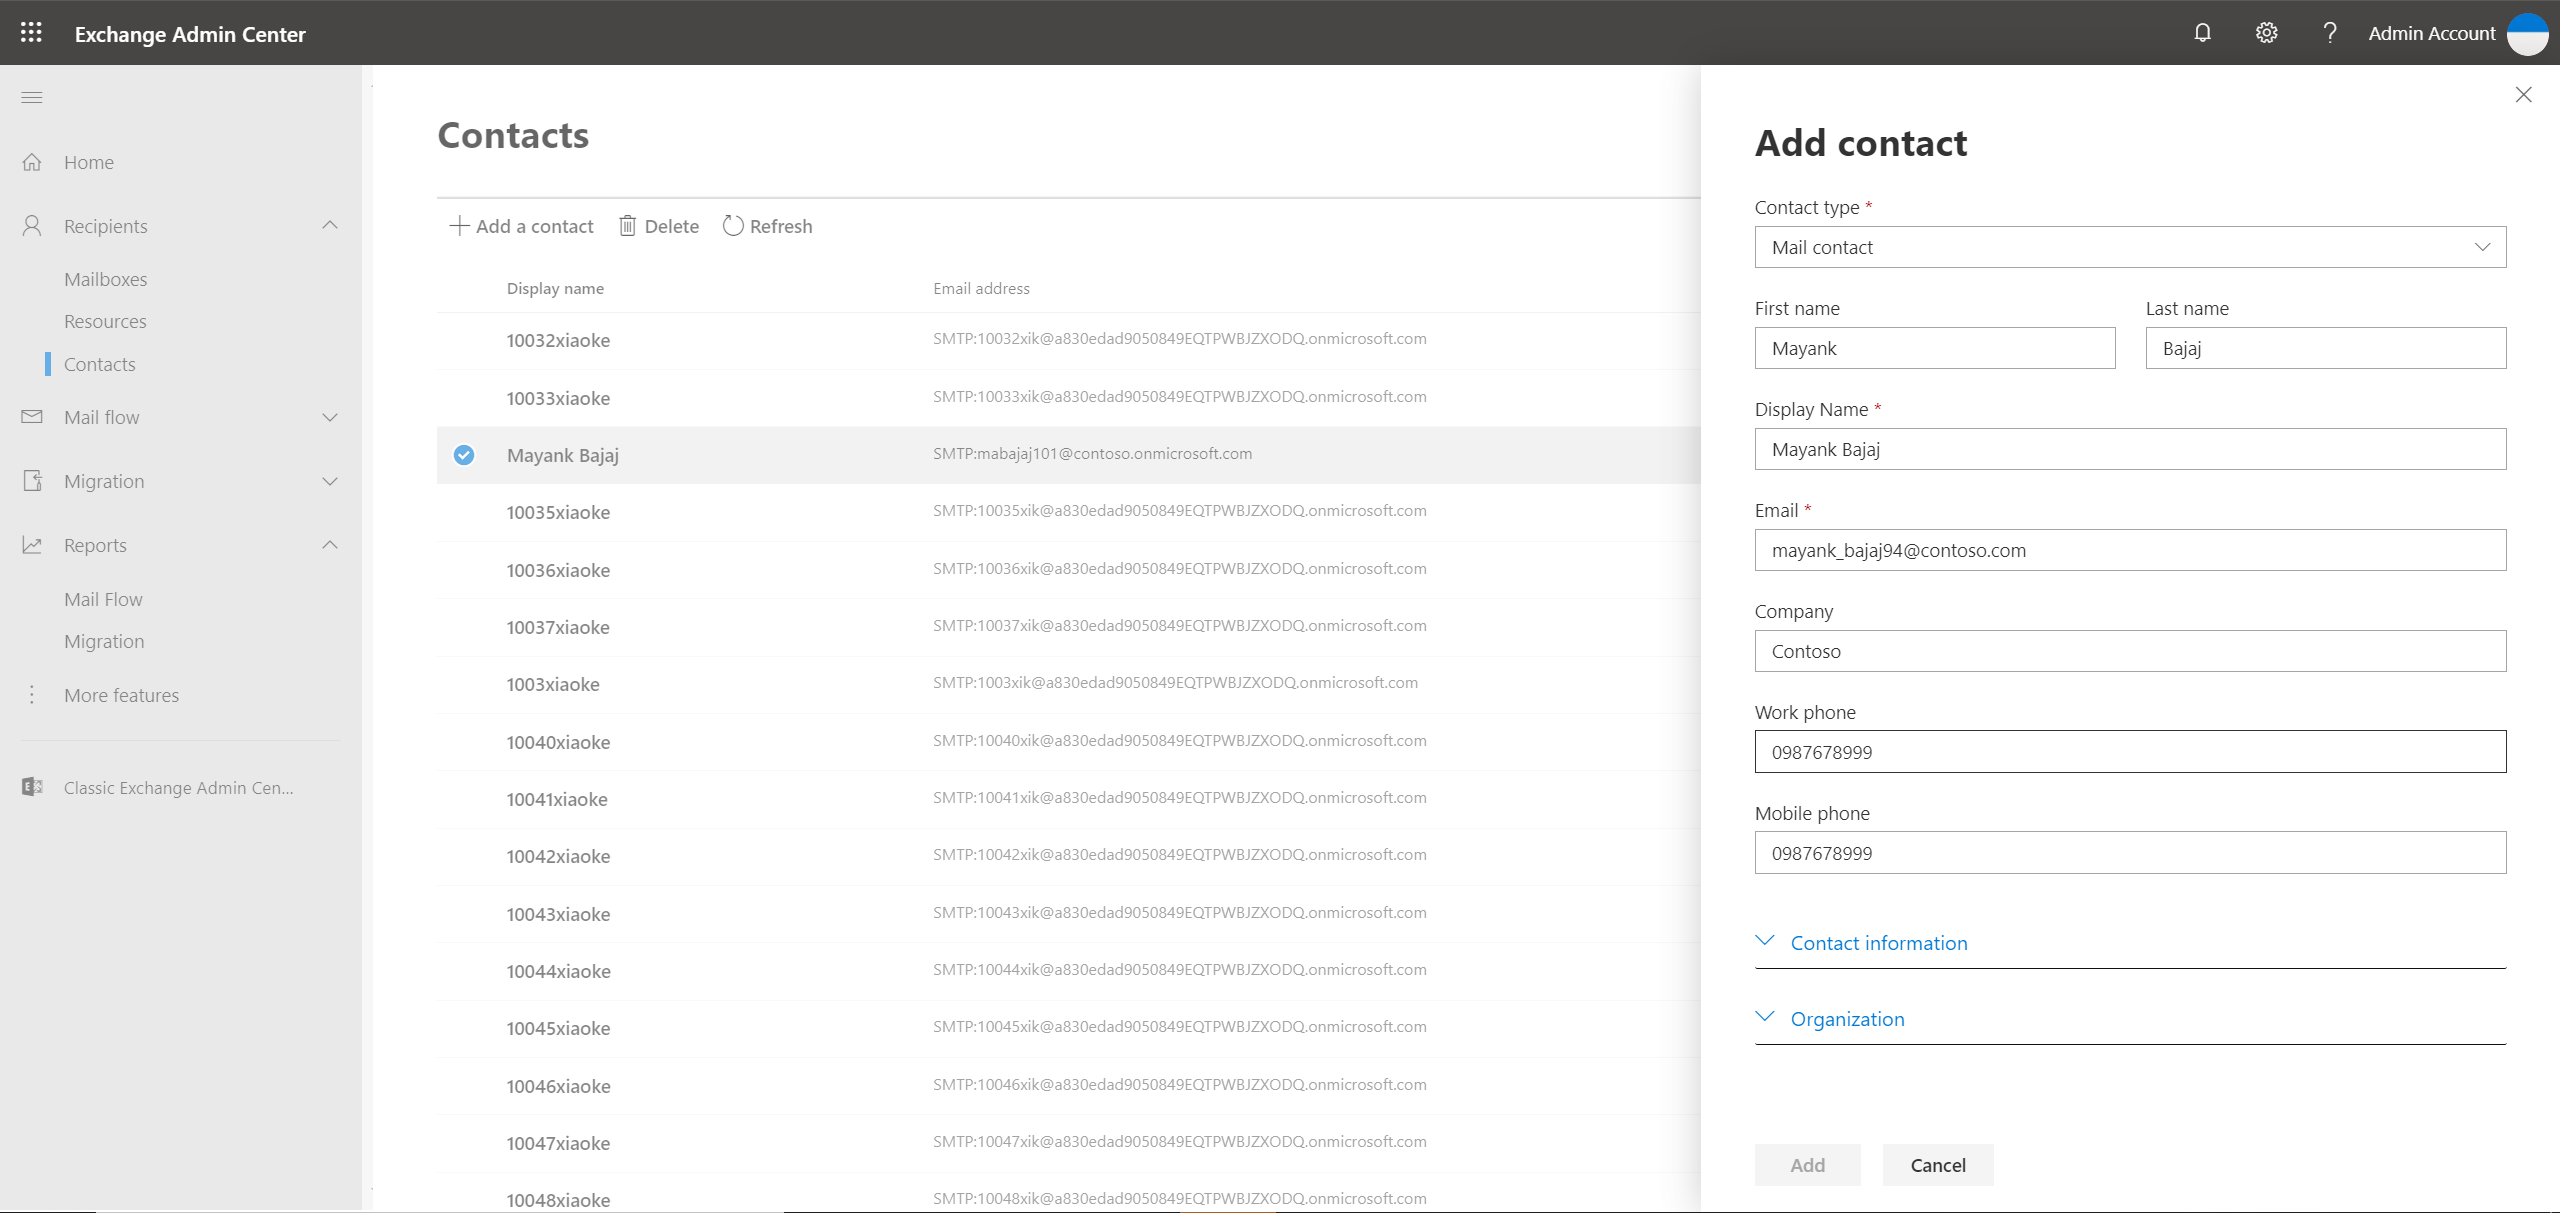Image resolution: width=2560 pixels, height=1213 pixels.
Task: Open the Contacts menu item
Action: pos(98,362)
